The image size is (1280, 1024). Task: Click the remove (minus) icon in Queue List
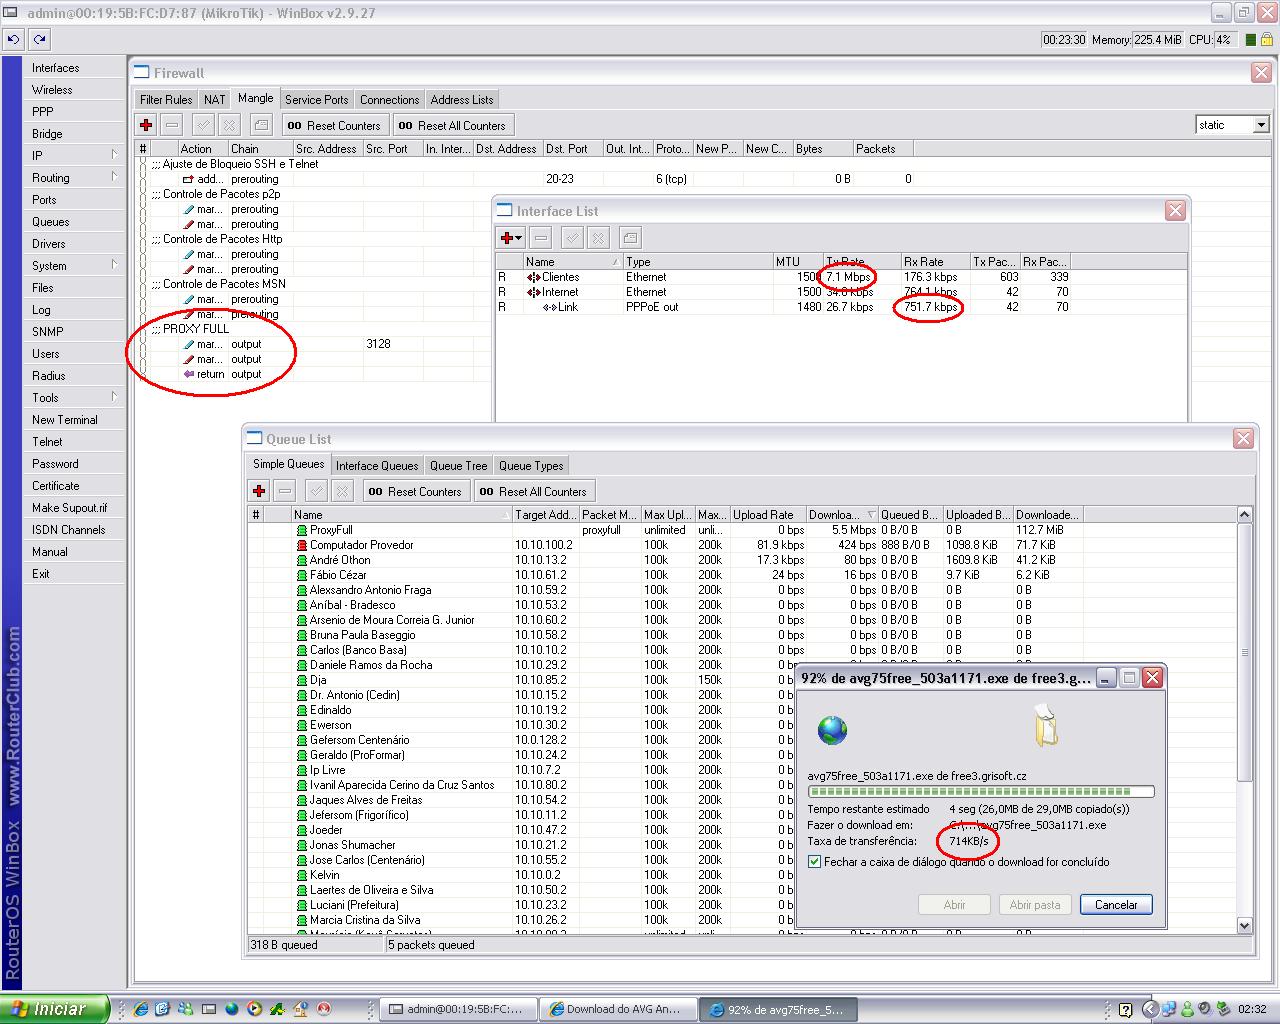tap(285, 491)
